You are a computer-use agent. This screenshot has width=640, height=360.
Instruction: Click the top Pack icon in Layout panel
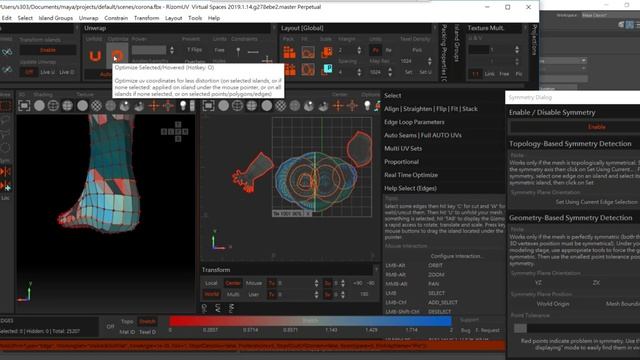289,52
